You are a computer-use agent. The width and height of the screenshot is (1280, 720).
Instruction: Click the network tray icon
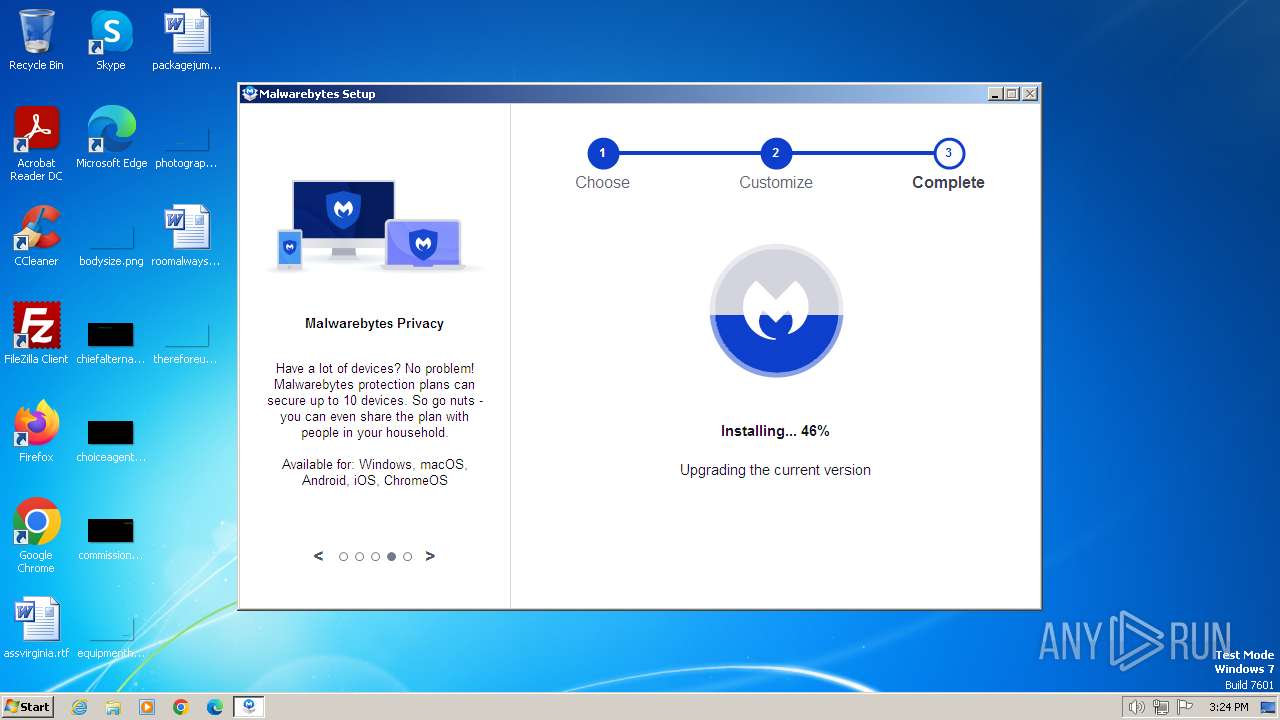1161,707
